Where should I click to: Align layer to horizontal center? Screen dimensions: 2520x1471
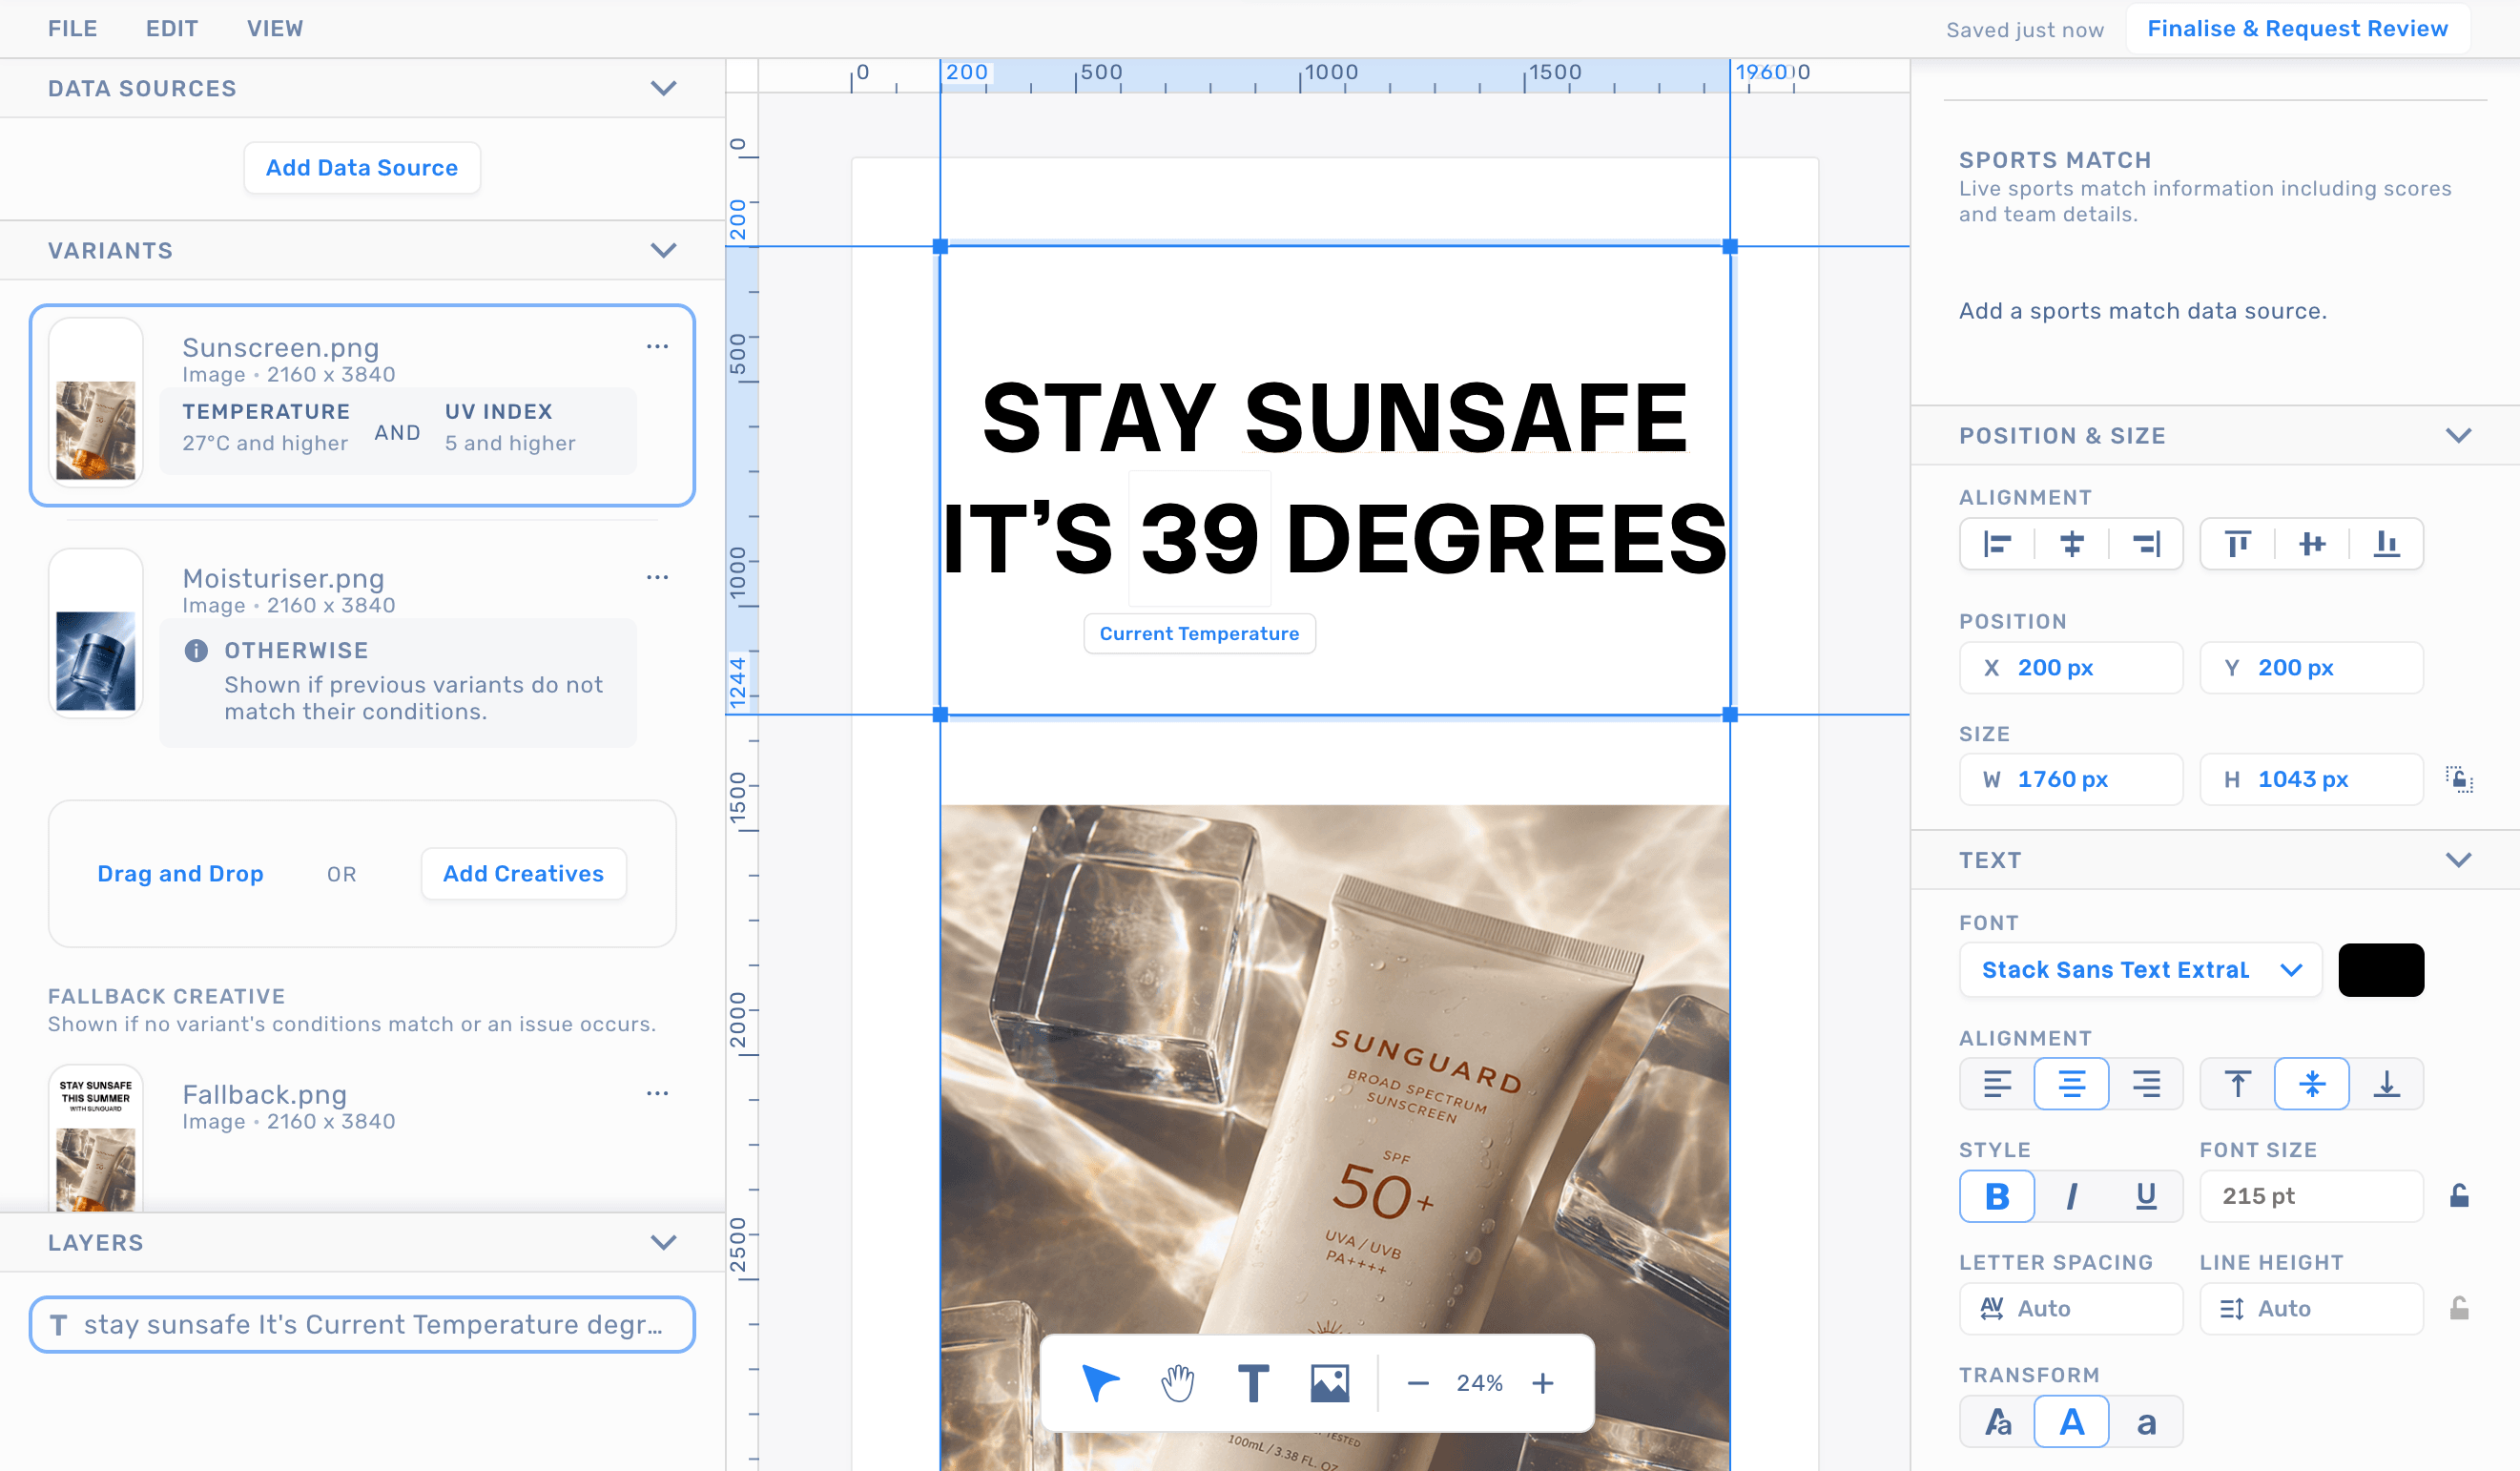point(2072,544)
